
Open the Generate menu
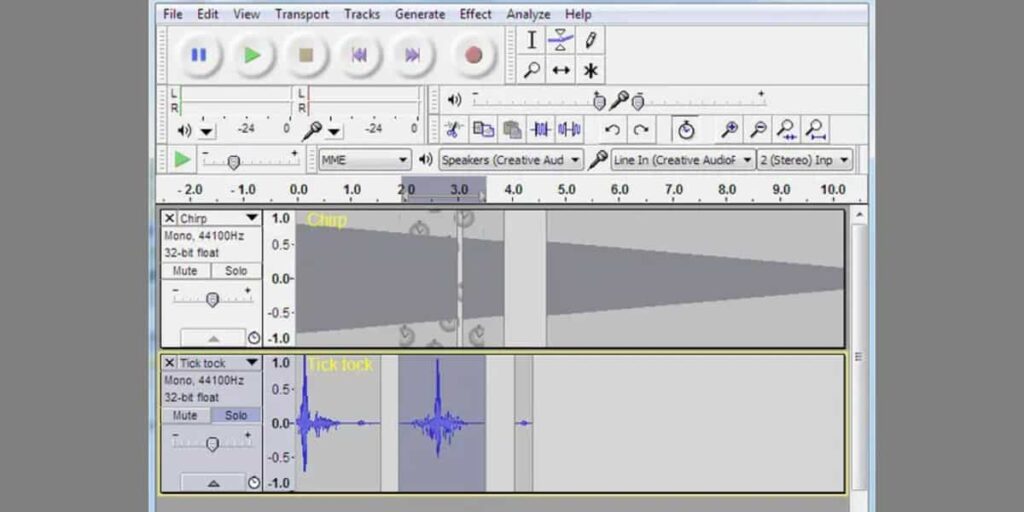tap(419, 14)
